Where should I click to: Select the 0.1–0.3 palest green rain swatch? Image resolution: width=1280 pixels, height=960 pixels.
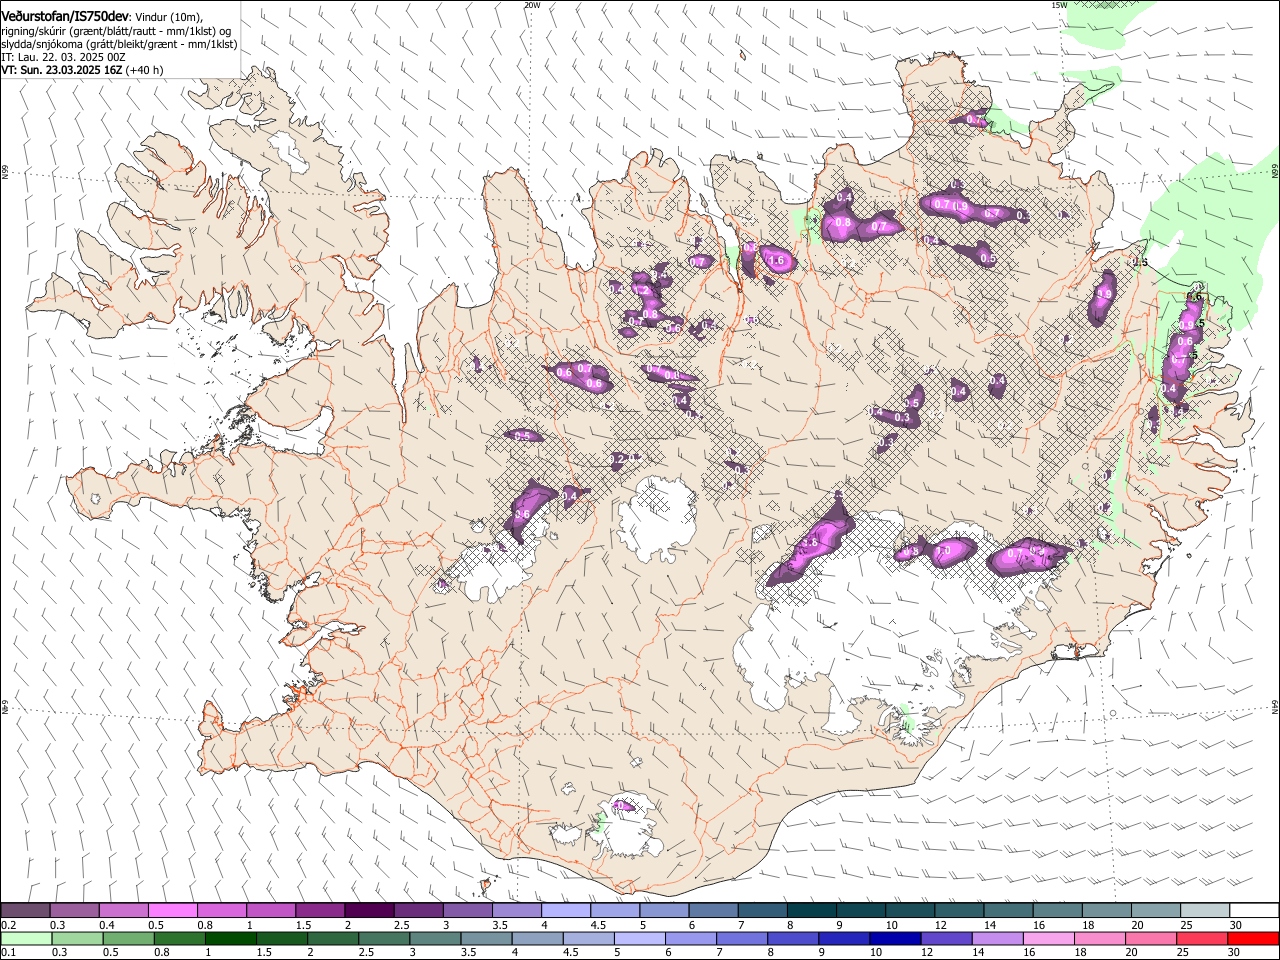[26, 939]
